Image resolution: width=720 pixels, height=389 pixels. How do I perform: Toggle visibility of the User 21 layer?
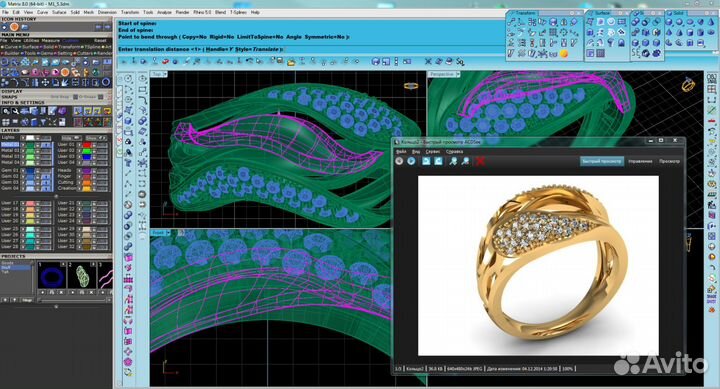pos(79,203)
